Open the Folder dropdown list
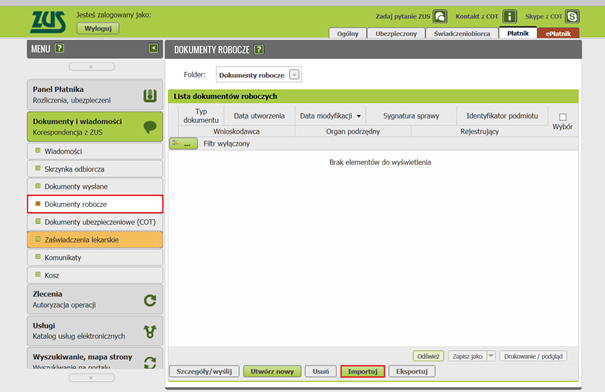This screenshot has width=605, height=392. coord(294,74)
